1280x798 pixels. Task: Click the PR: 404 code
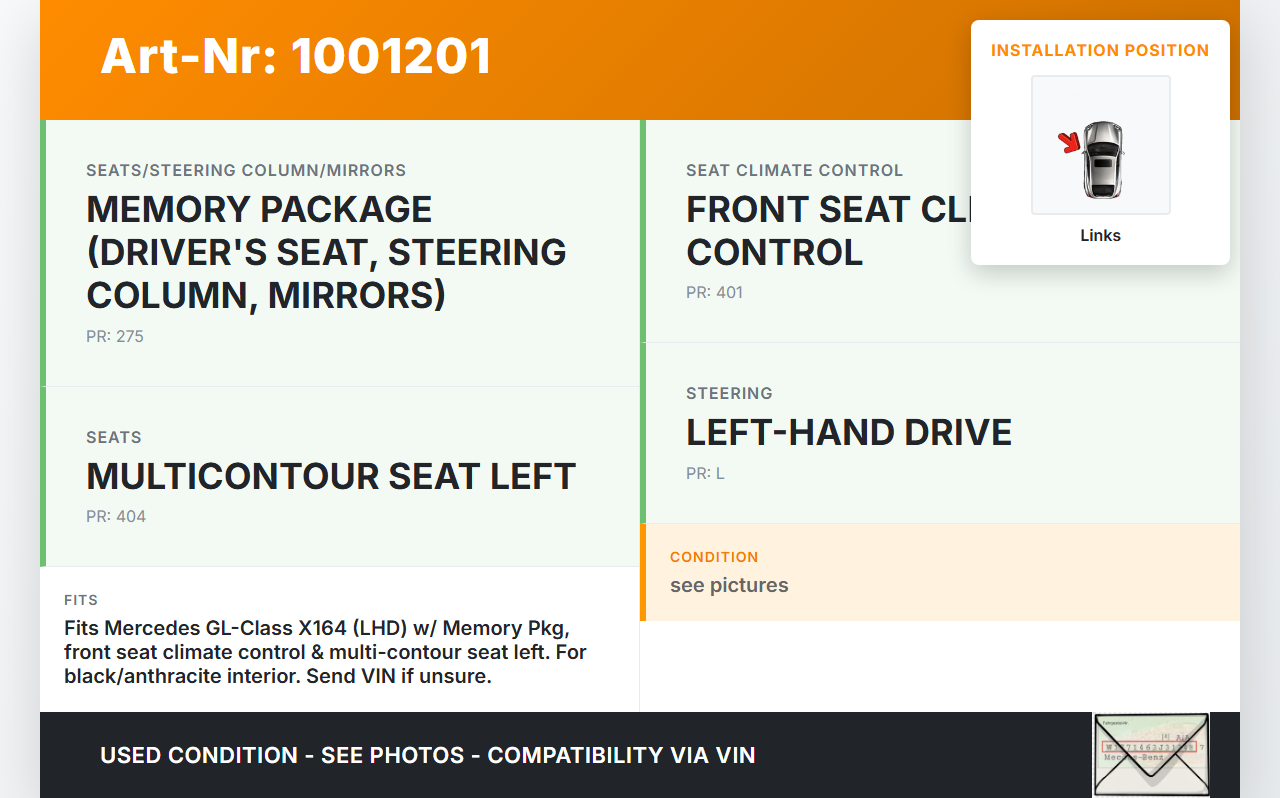coord(116,517)
